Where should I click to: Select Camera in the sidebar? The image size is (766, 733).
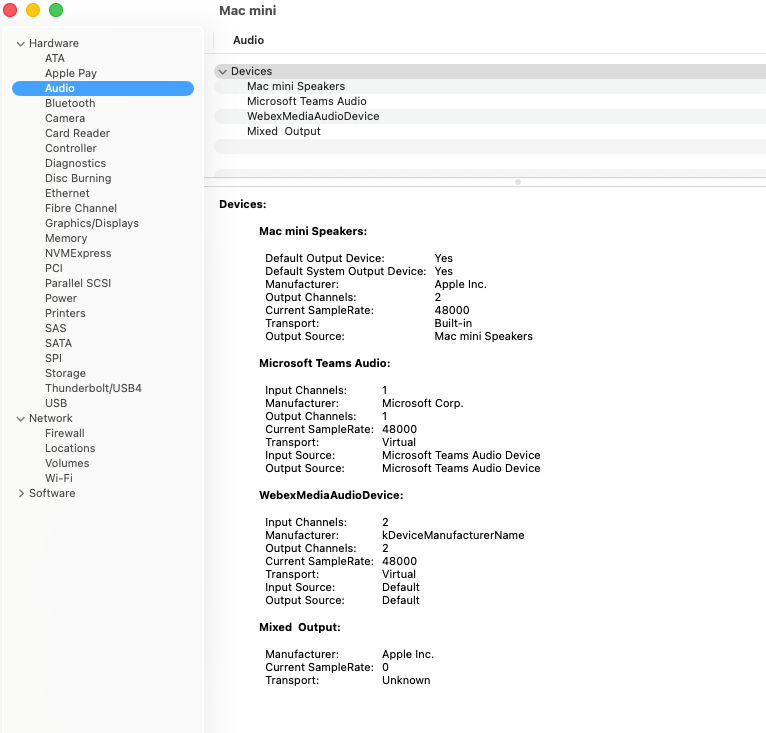(x=65, y=118)
